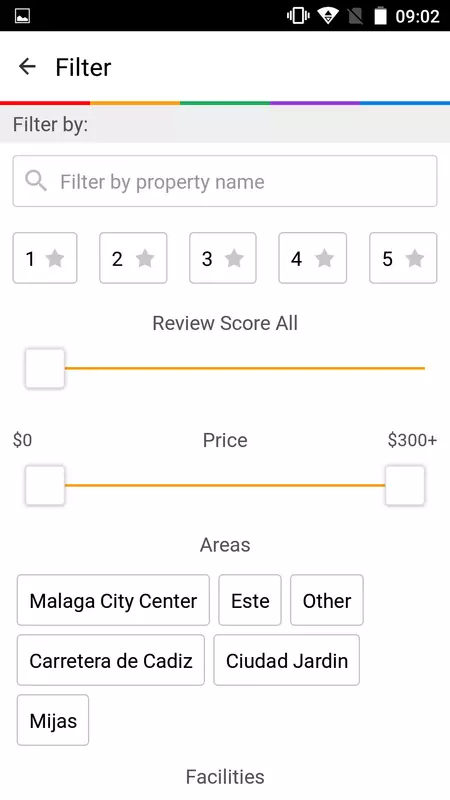Select the Malaga City Center area
The image size is (450, 800).
click(113, 600)
